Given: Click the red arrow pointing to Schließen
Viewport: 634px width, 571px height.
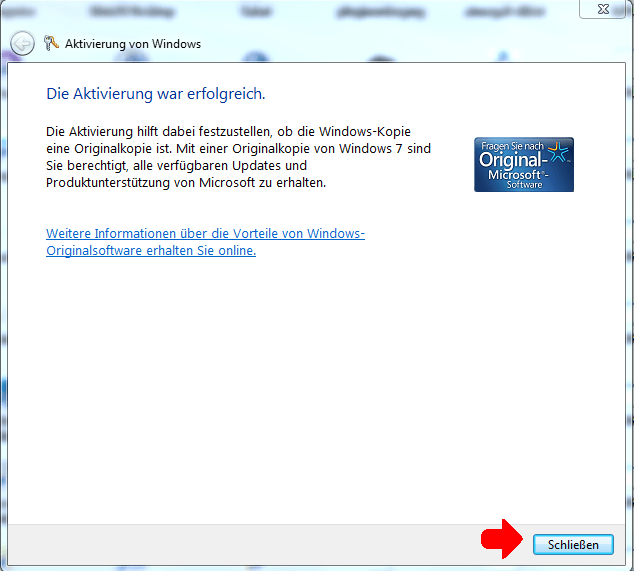Looking at the screenshot, I should pyautogui.click(x=501, y=541).
